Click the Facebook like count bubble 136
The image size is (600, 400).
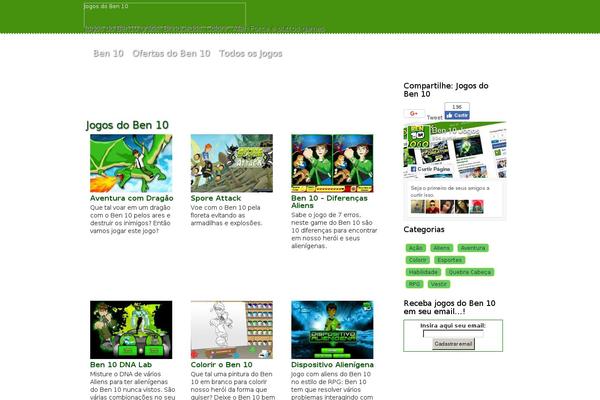click(457, 107)
